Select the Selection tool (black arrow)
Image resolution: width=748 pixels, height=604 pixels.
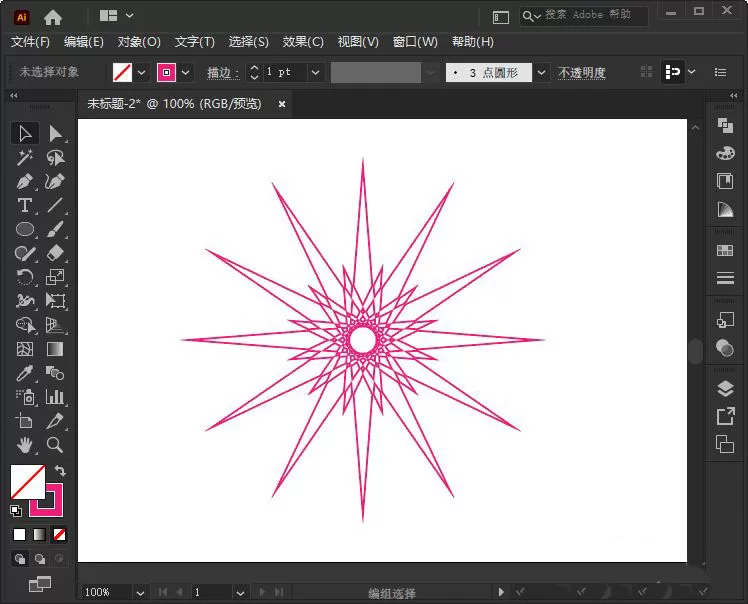(24, 134)
